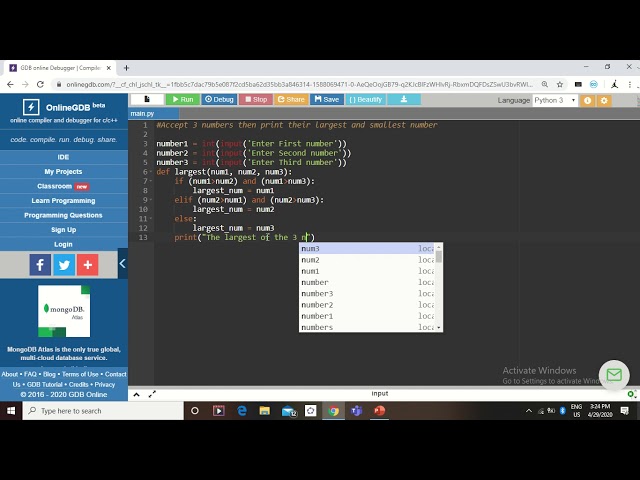This screenshot has width=640, height=480.
Task: Start the Debug session
Action: 219,99
